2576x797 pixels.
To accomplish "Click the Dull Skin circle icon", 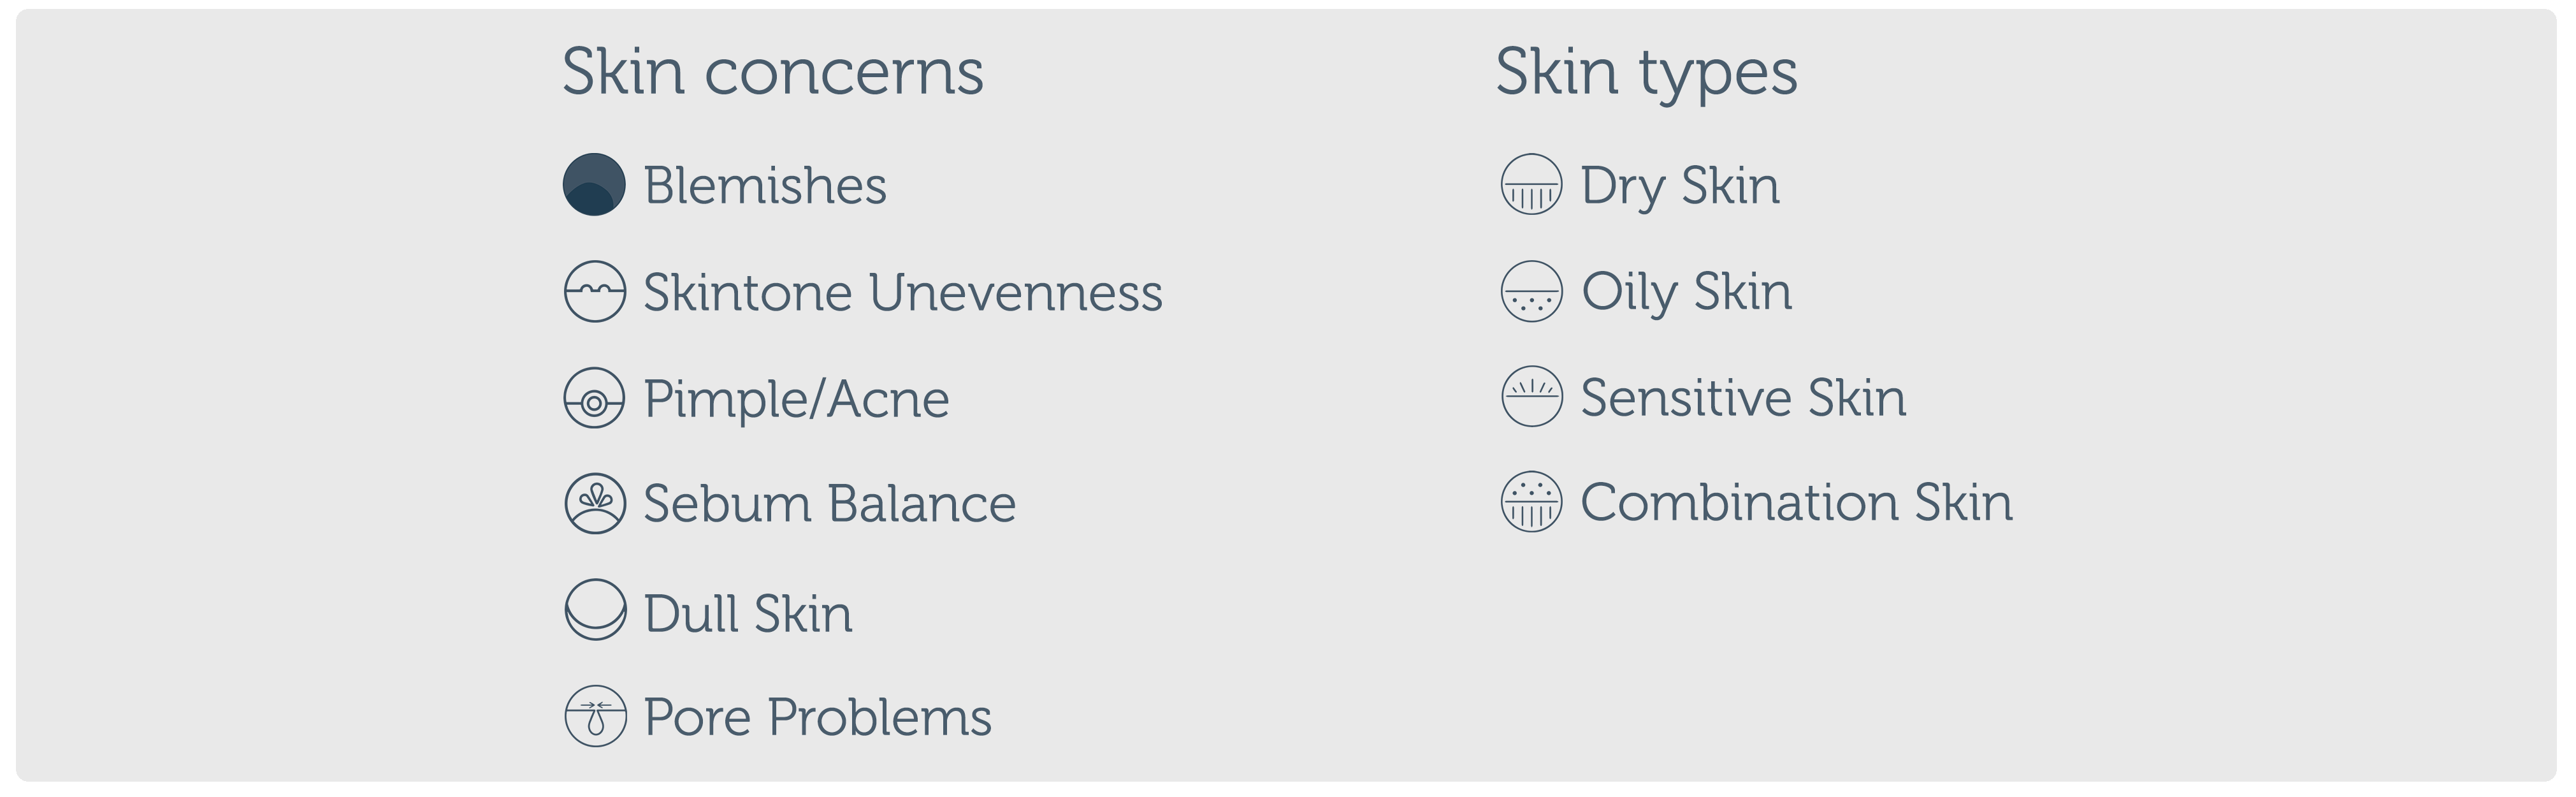I will coord(595,610).
